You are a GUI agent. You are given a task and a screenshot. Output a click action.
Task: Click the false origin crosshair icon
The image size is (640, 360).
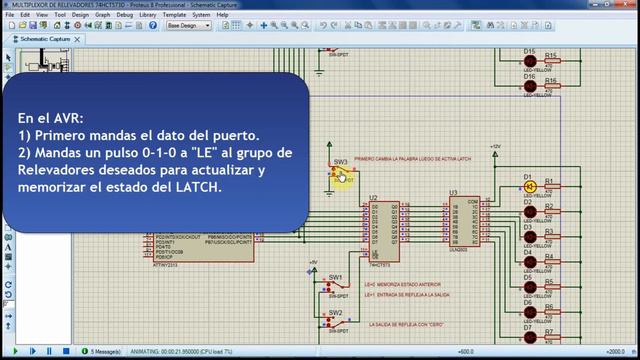(250, 25)
